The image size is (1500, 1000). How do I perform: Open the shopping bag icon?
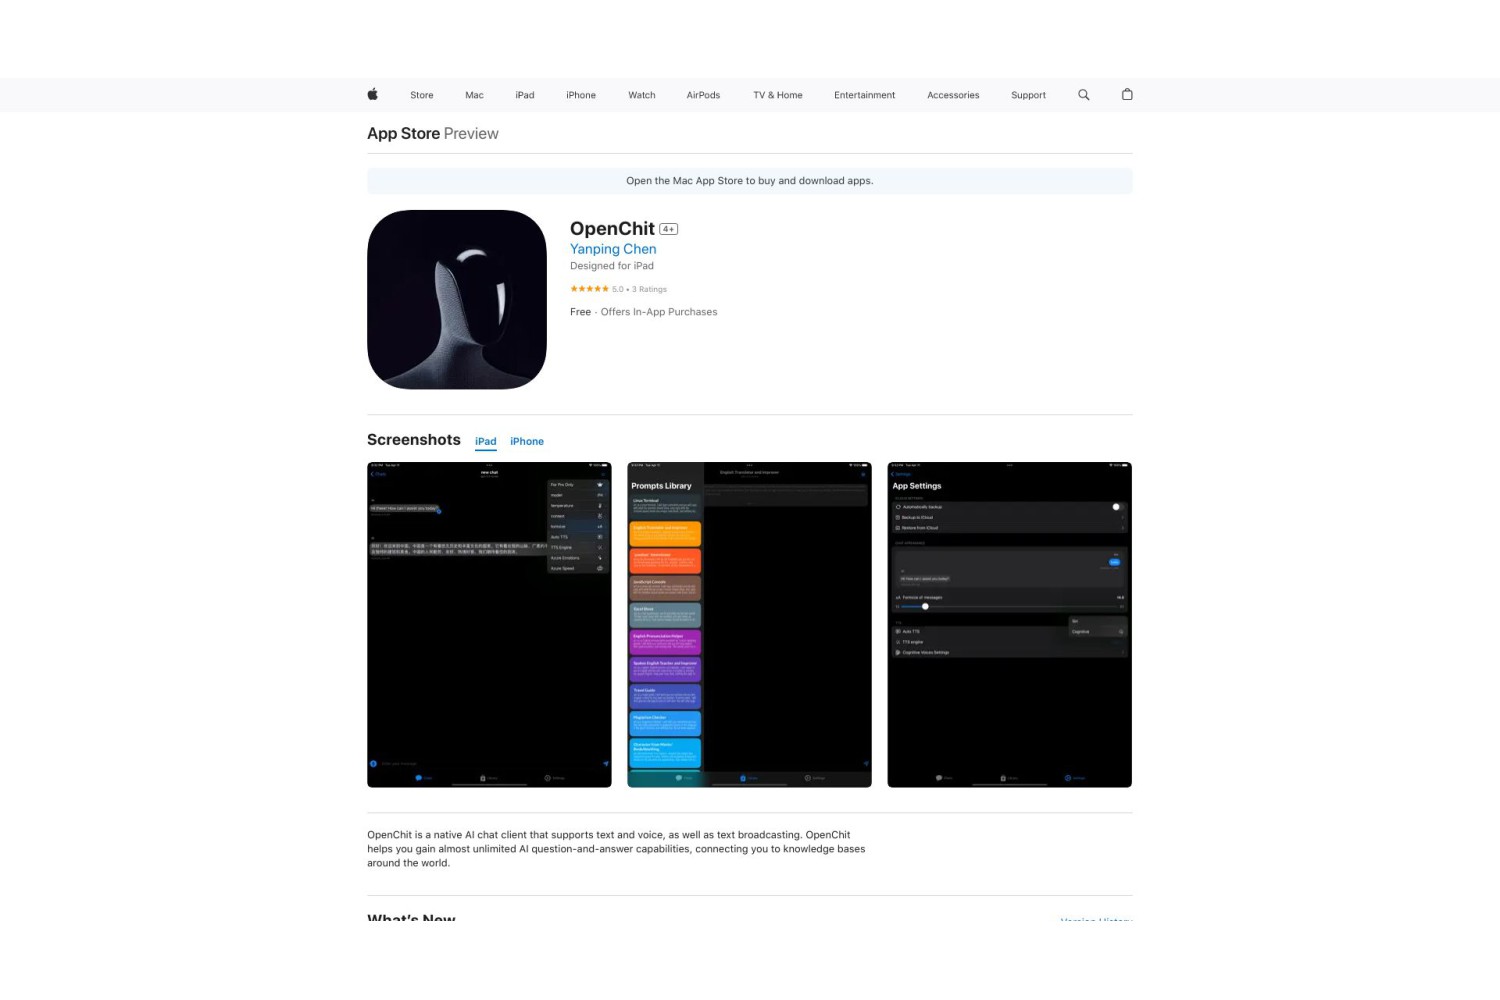(1127, 94)
